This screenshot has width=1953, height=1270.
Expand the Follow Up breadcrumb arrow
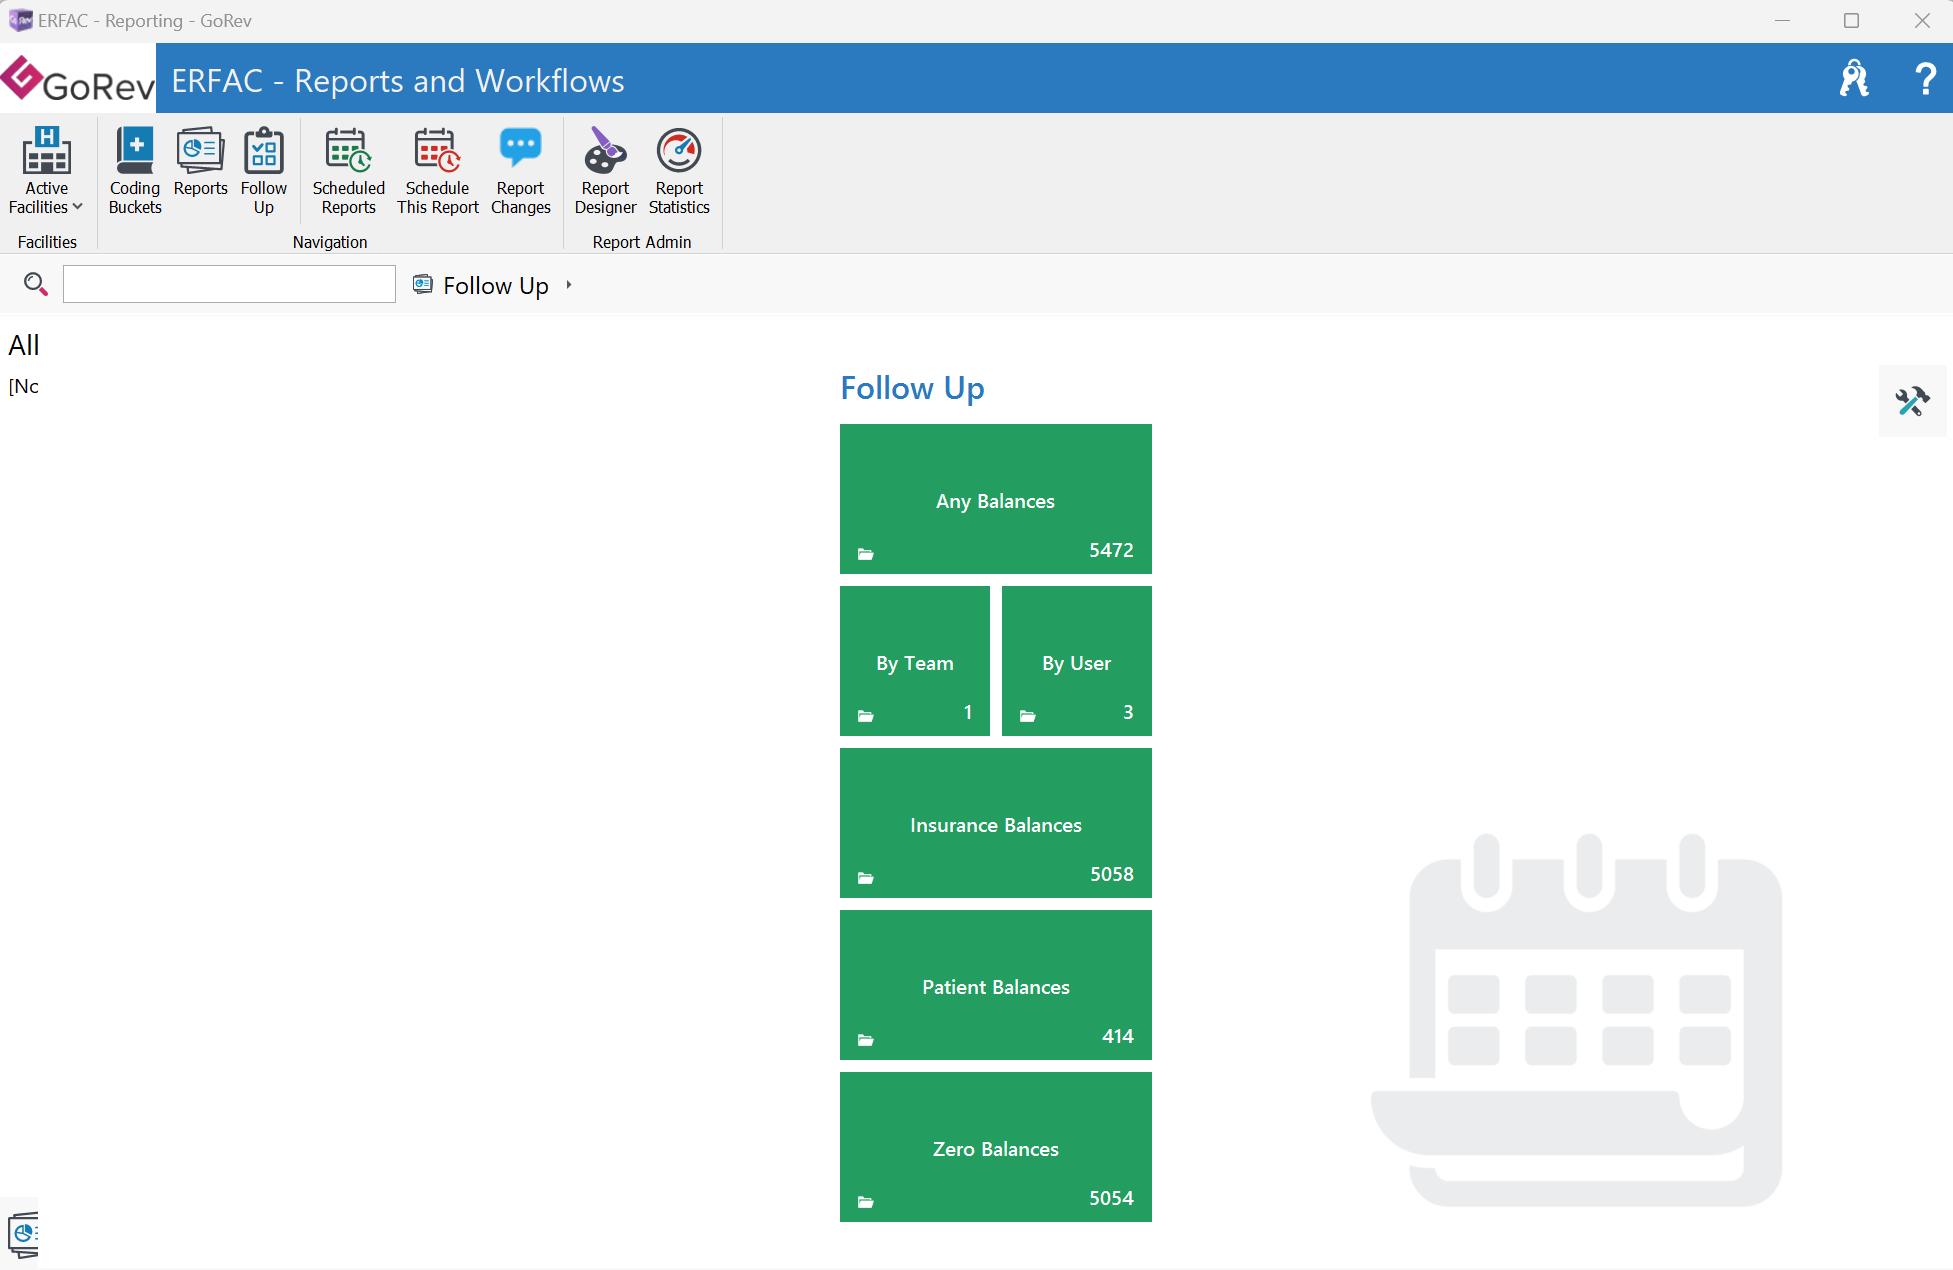tap(569, 285)
